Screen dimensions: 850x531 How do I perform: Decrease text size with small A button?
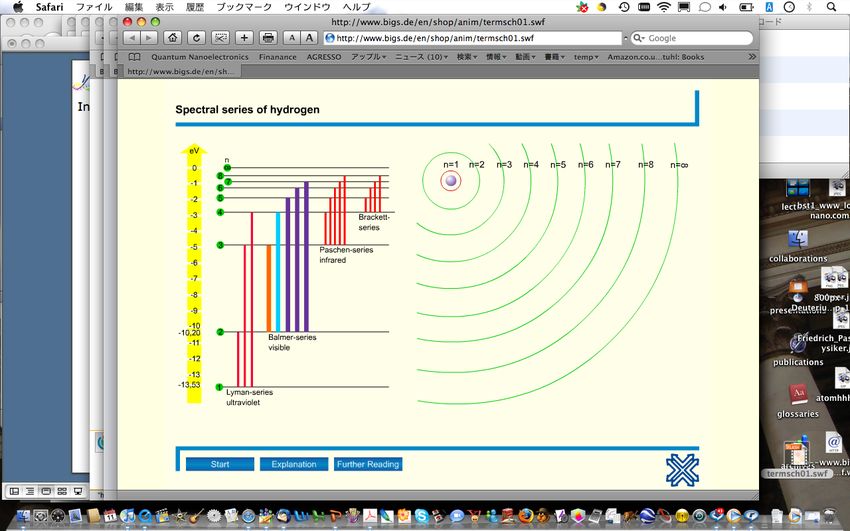tap(292, 38)
